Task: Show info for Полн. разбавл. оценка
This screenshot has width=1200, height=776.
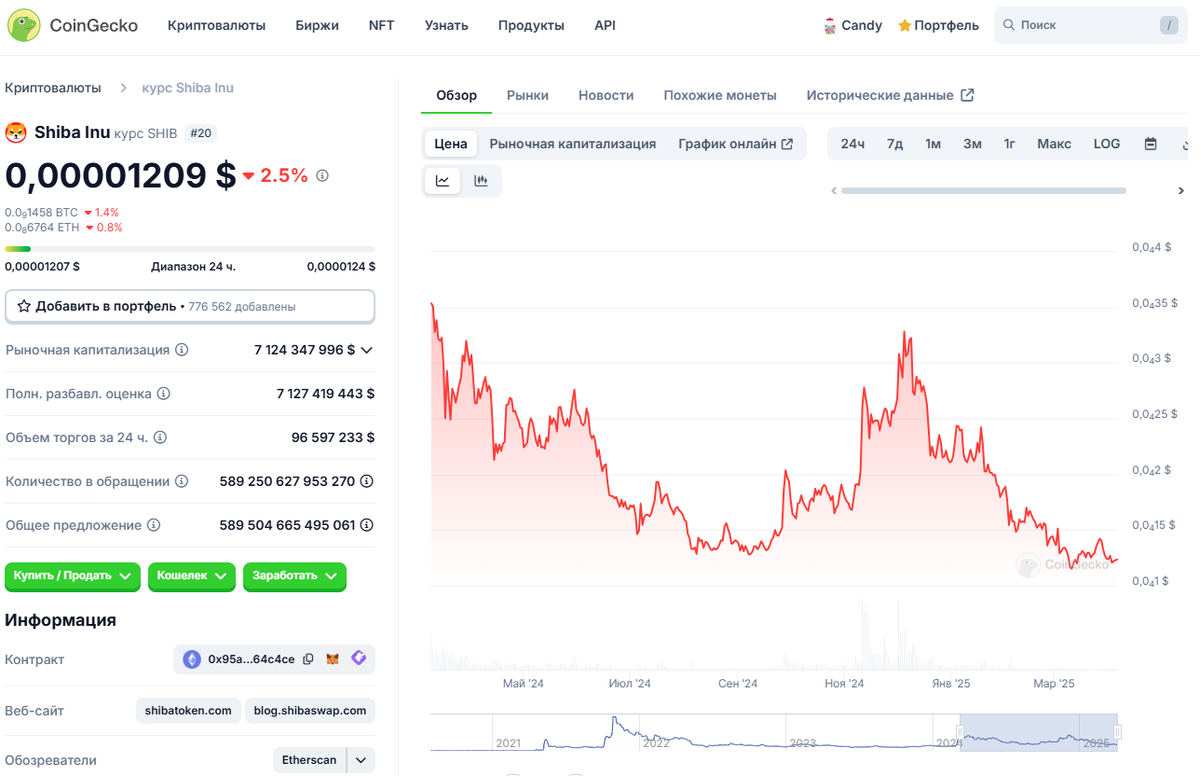Action: click(164, 394)
